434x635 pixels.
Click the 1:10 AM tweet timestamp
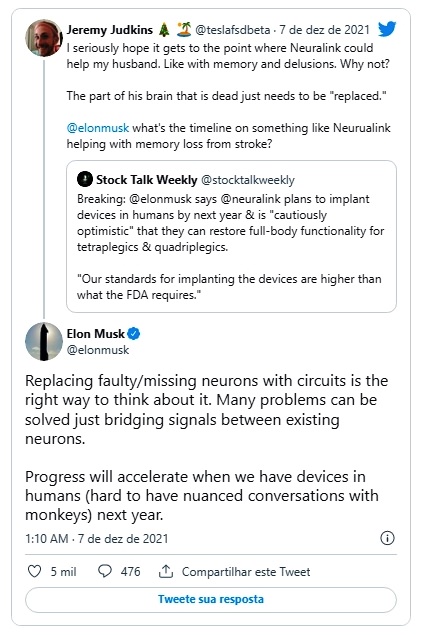[47, 539]
